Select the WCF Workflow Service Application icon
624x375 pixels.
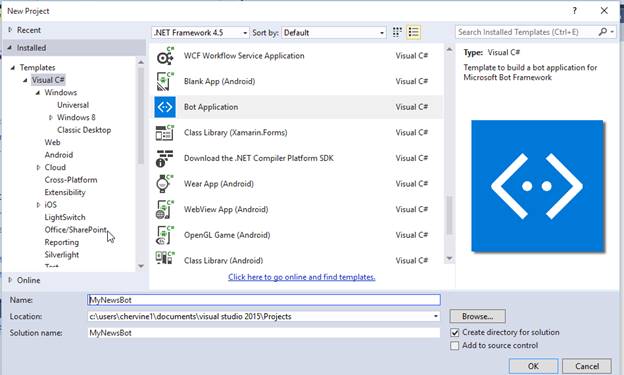point(165,56)
